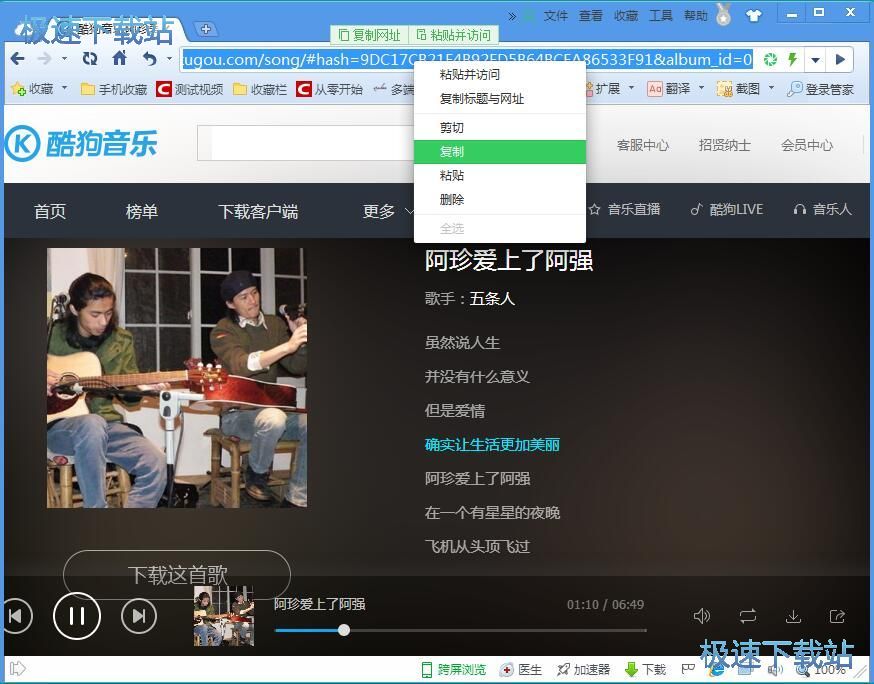The image size is (874, 684).
Task: Expand the 扩展 dropdown arrow
Action: (x=632, y=88)
